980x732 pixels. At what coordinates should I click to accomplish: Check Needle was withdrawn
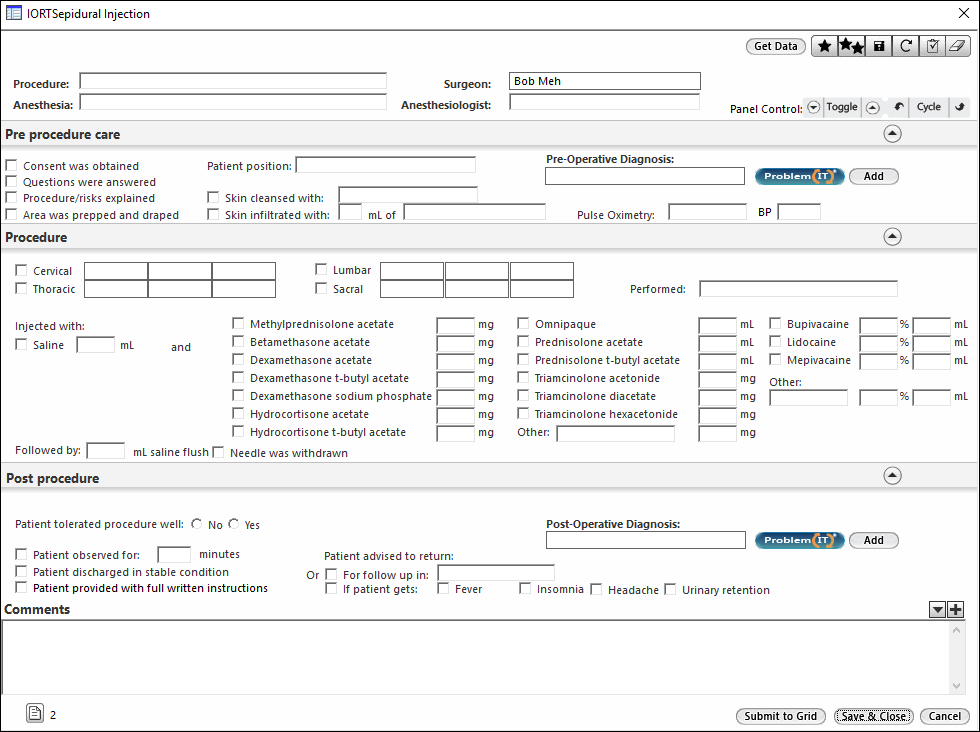pos(218,453)
